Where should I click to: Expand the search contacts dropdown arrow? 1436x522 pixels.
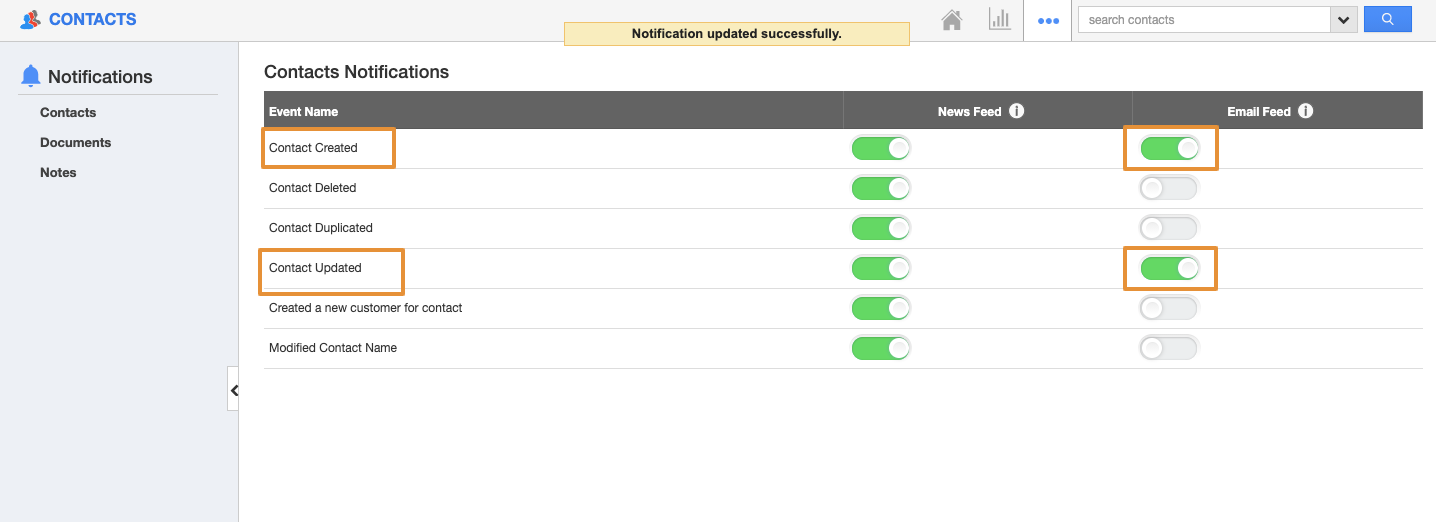(1343, 20)
